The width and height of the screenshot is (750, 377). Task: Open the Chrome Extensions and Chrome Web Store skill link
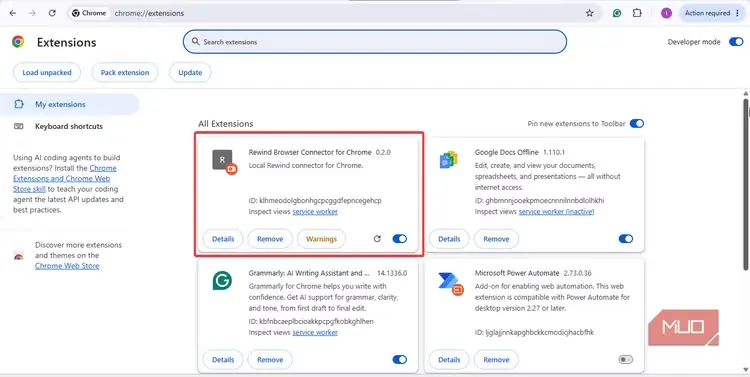tap(65, 178)
